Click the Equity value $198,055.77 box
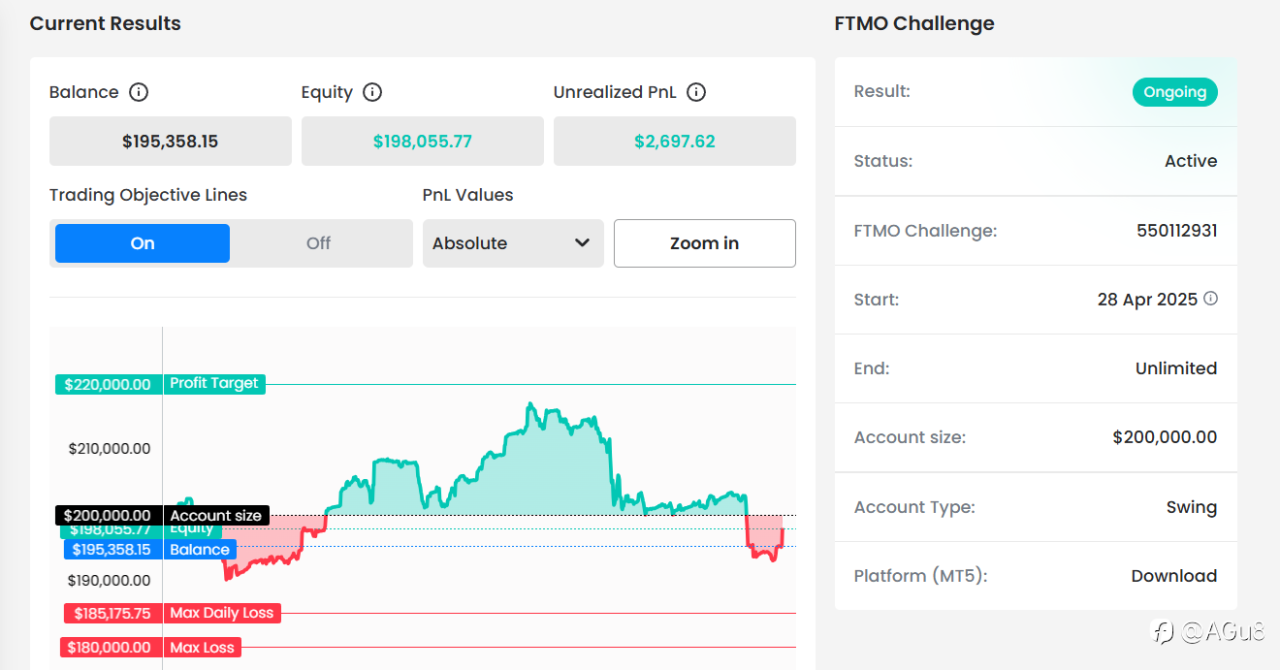 (422, 141)
